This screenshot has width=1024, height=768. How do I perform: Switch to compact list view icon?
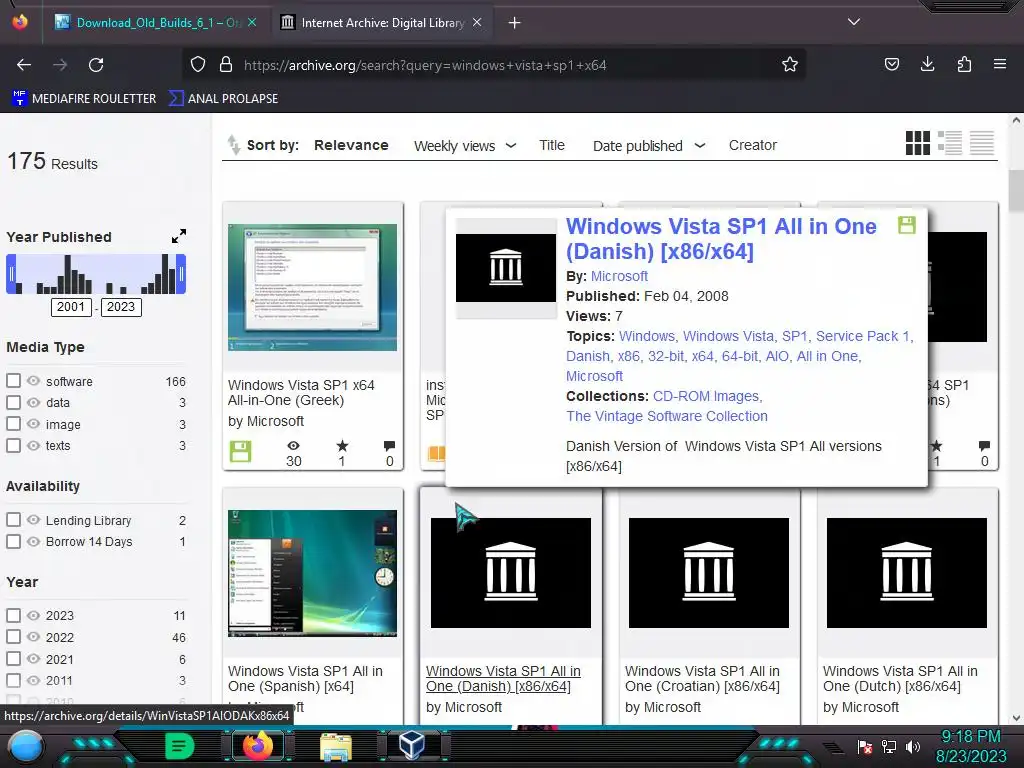982,142
